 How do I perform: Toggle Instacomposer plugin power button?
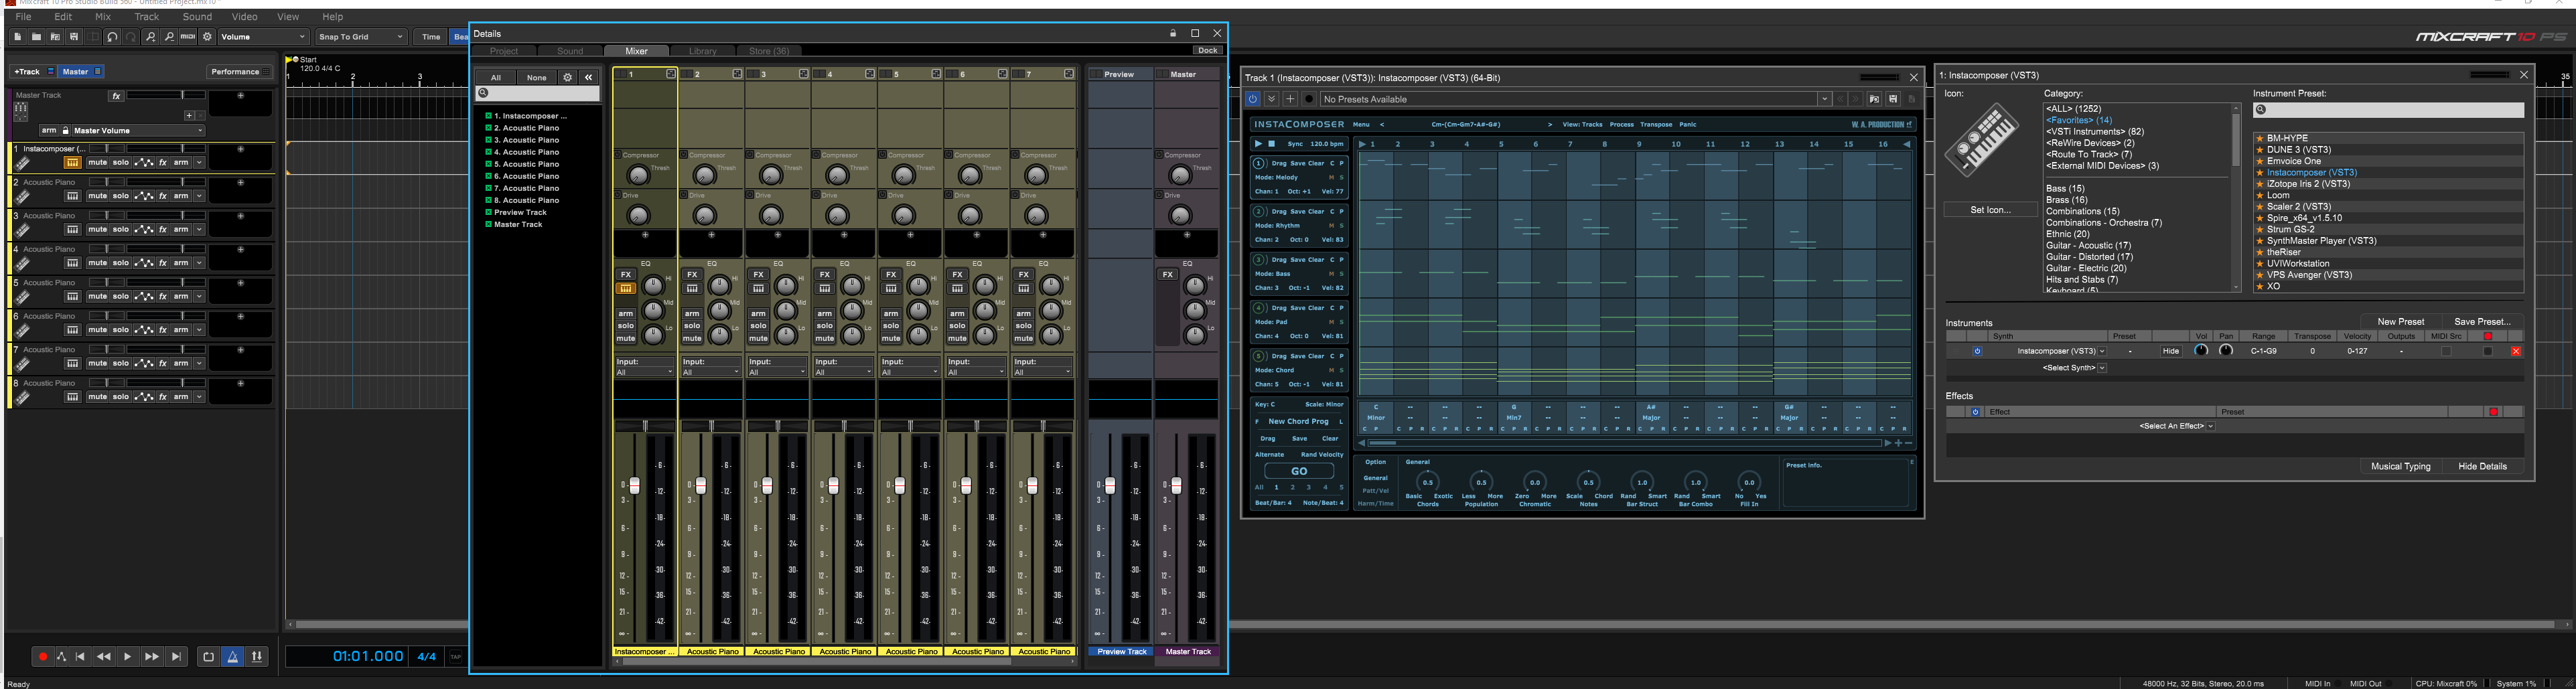[x=1252, y=99]
